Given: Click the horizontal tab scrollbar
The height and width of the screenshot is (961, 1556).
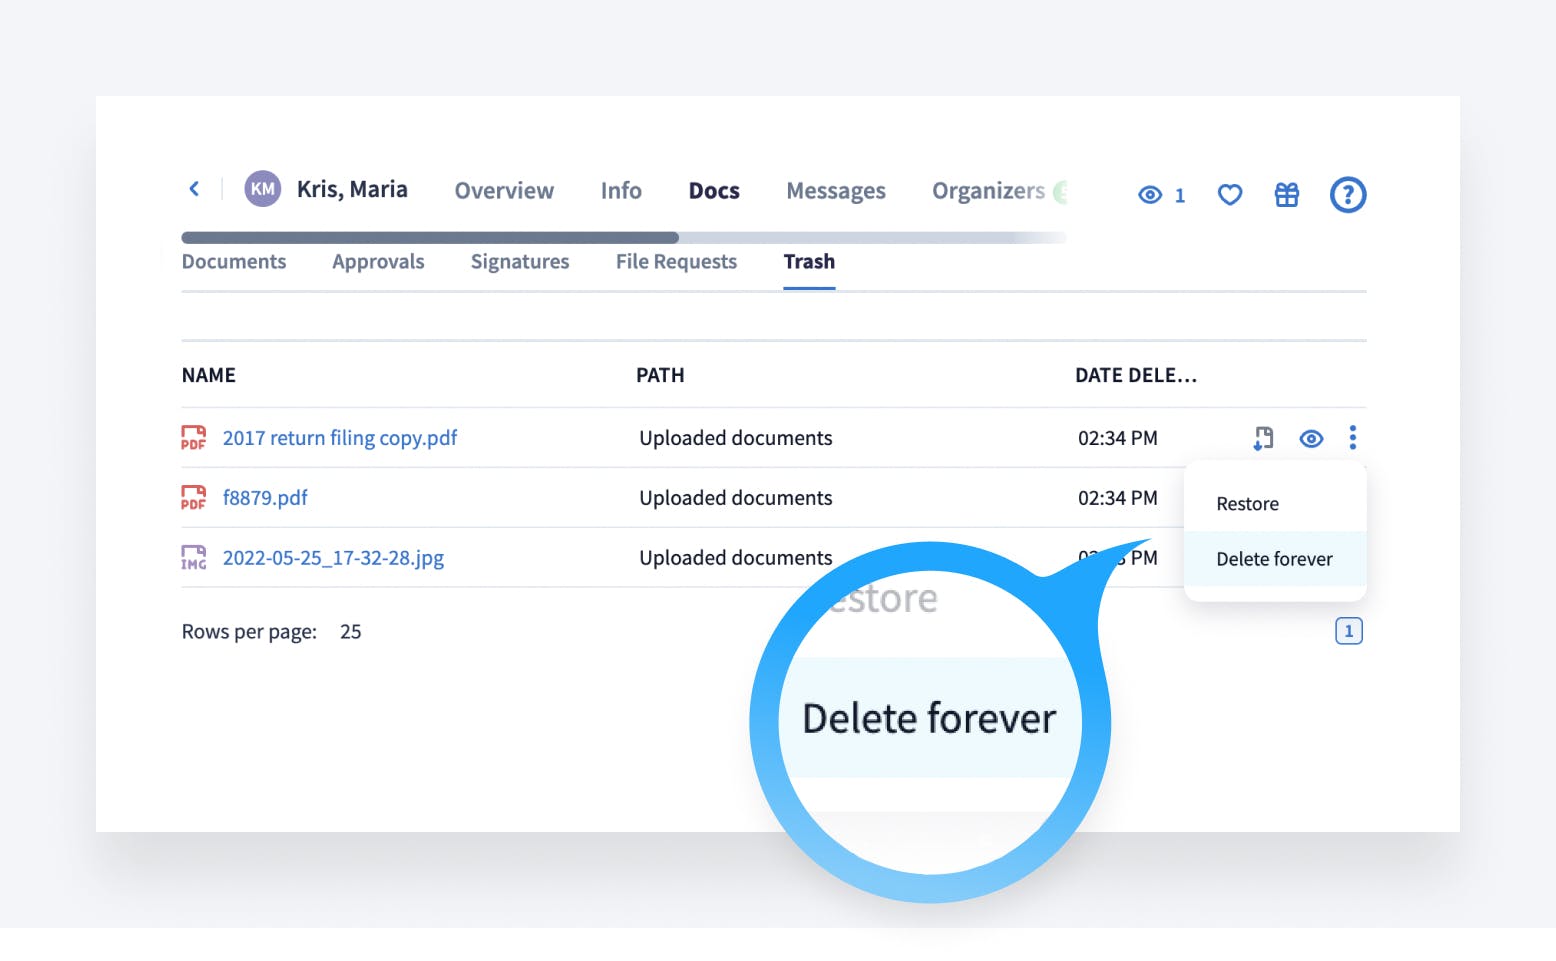Looking at the screenshot, I should click(430, 238).
